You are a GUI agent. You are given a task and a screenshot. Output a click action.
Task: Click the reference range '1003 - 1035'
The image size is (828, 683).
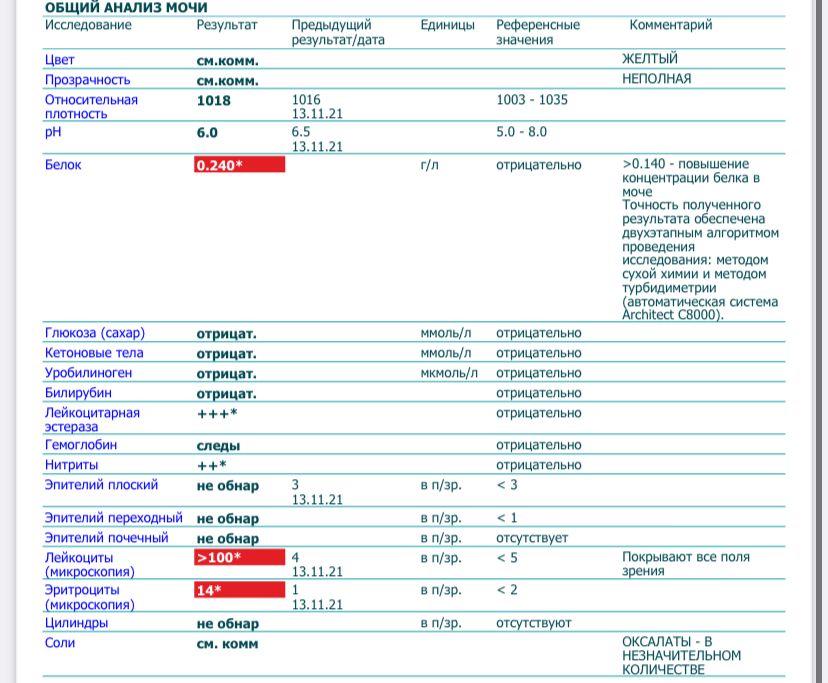[x=532, y=99]
